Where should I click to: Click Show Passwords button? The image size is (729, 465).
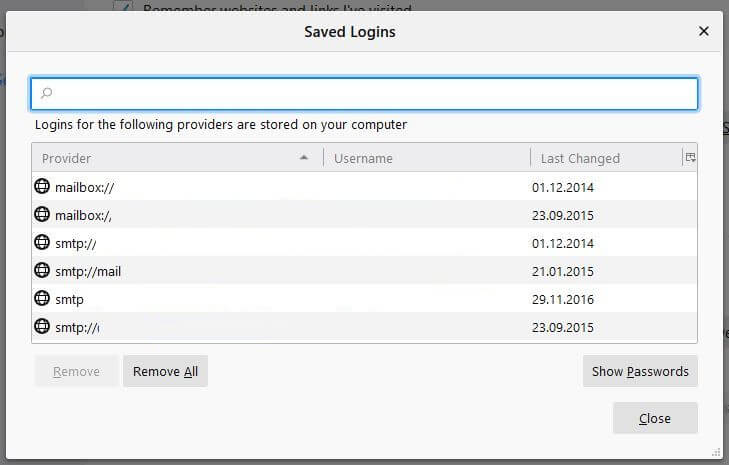640,371
